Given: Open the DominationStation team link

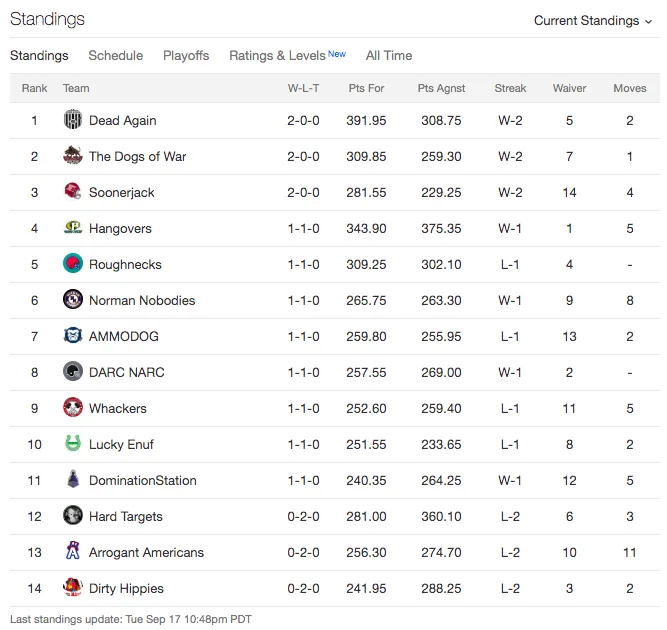Looking at the screenshot, I should tap(143, 480).
